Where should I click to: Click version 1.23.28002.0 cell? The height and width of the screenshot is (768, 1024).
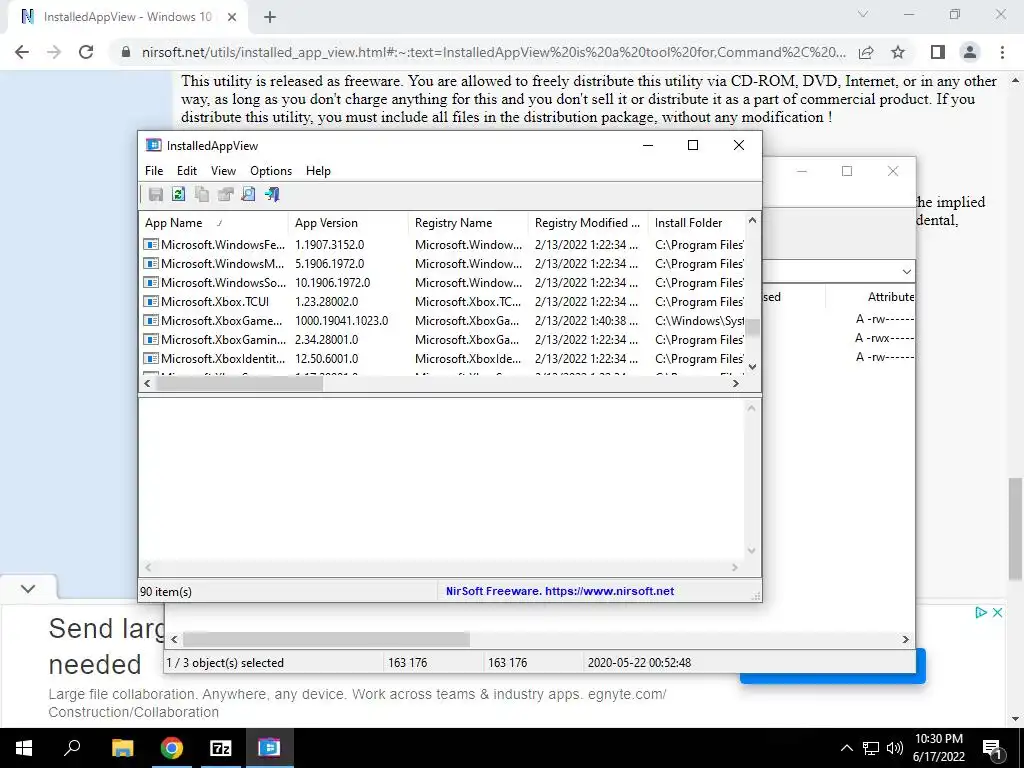[327, 302]
